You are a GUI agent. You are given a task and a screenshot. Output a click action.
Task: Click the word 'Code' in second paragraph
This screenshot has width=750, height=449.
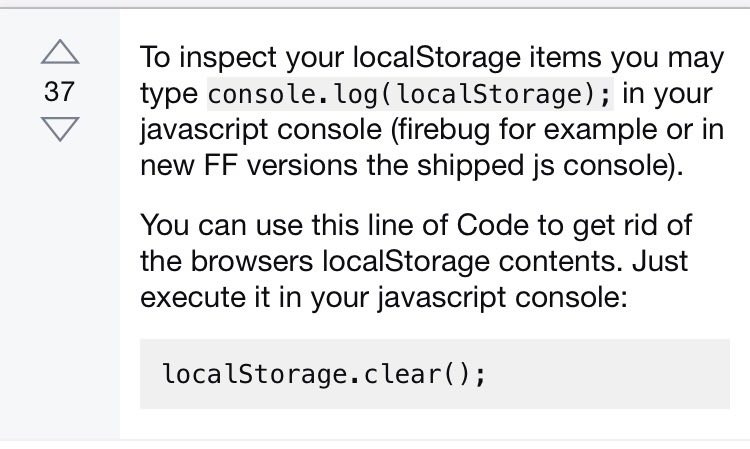pos(492,225)
